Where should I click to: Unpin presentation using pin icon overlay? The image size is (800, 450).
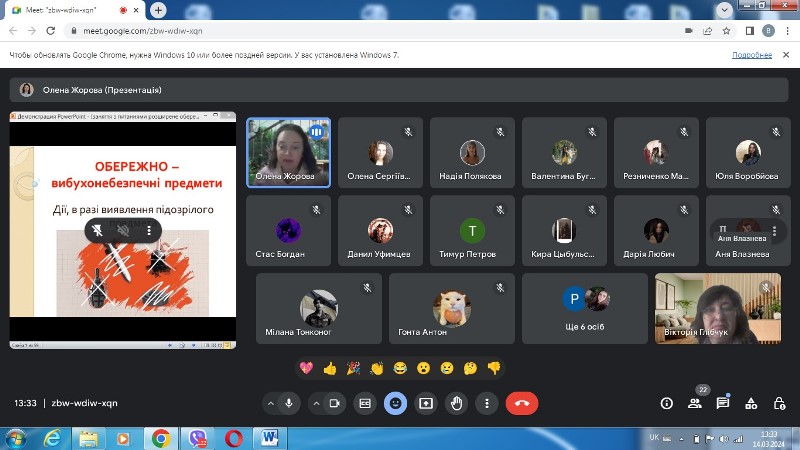[97, 231]
